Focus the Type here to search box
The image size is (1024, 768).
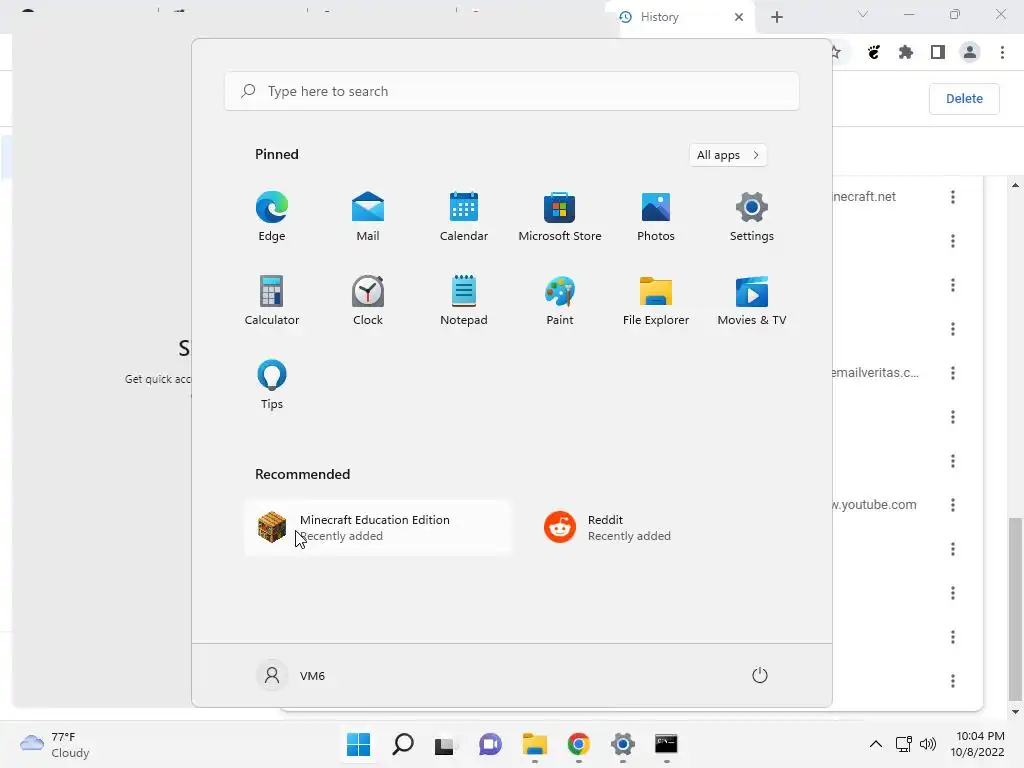512,91
